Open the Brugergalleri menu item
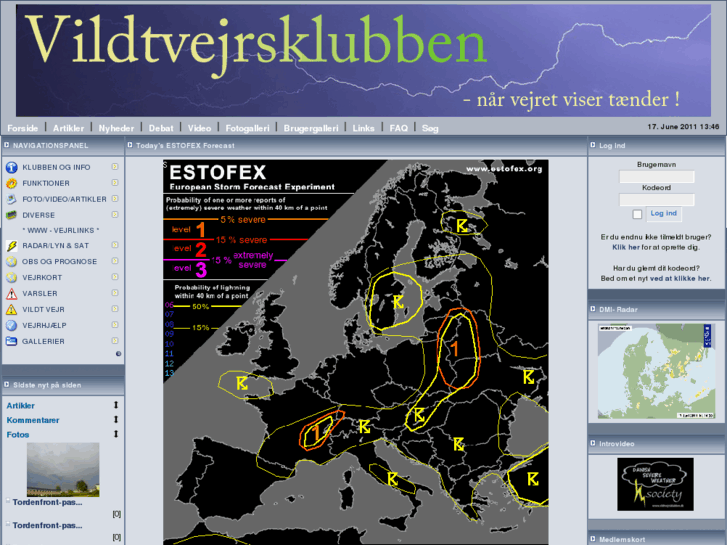727x545 pixels. pos(311,128)
